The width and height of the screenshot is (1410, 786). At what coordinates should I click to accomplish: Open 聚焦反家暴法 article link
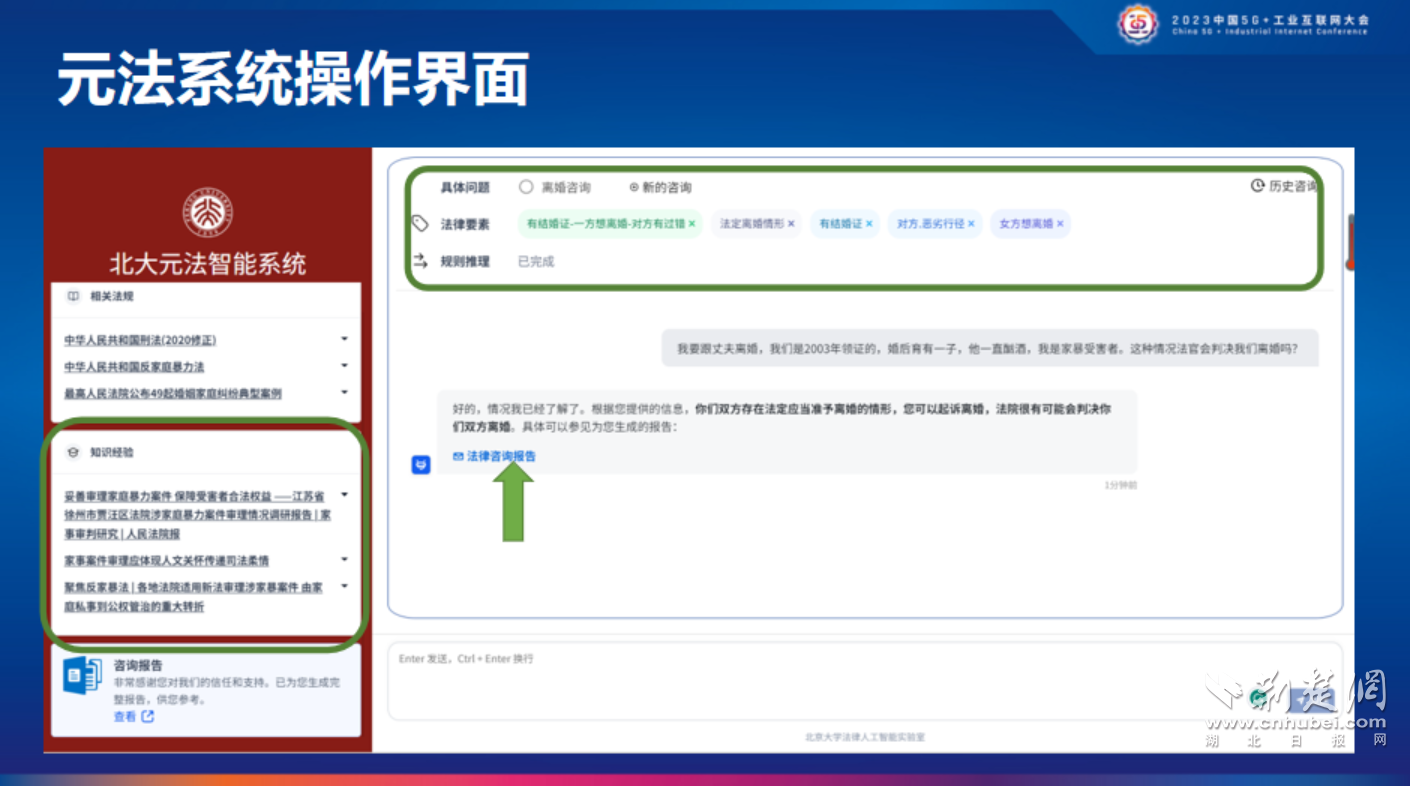193,597
